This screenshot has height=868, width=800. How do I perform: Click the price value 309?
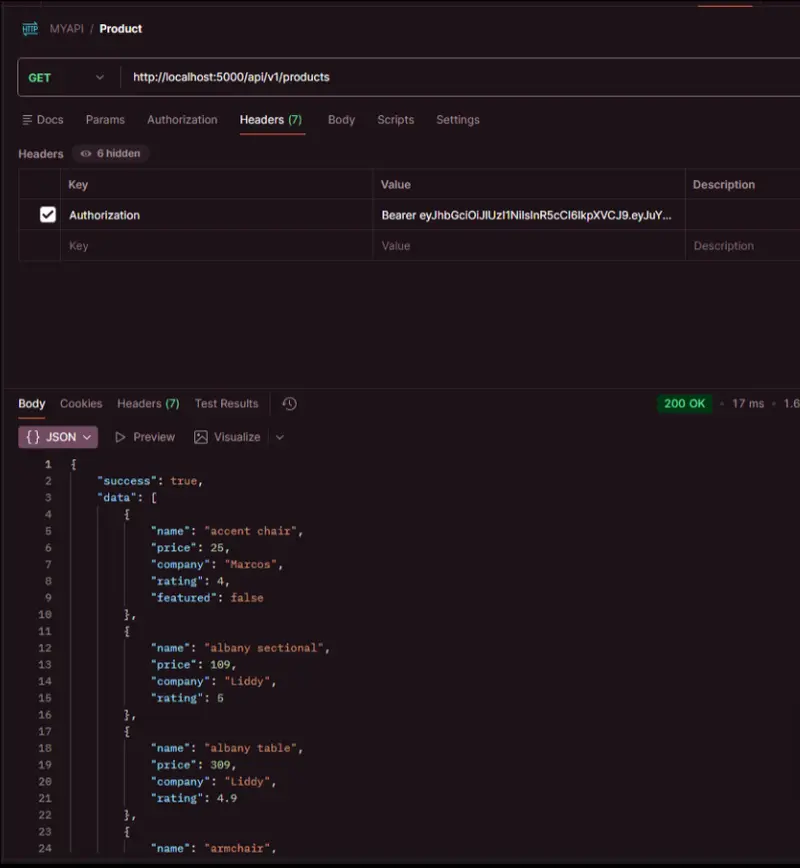[220, 765]
